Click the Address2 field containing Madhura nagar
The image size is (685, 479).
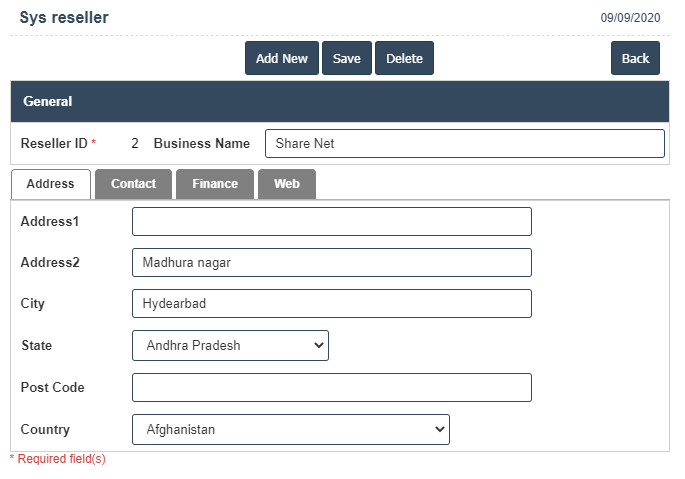(x=331, y=263)
